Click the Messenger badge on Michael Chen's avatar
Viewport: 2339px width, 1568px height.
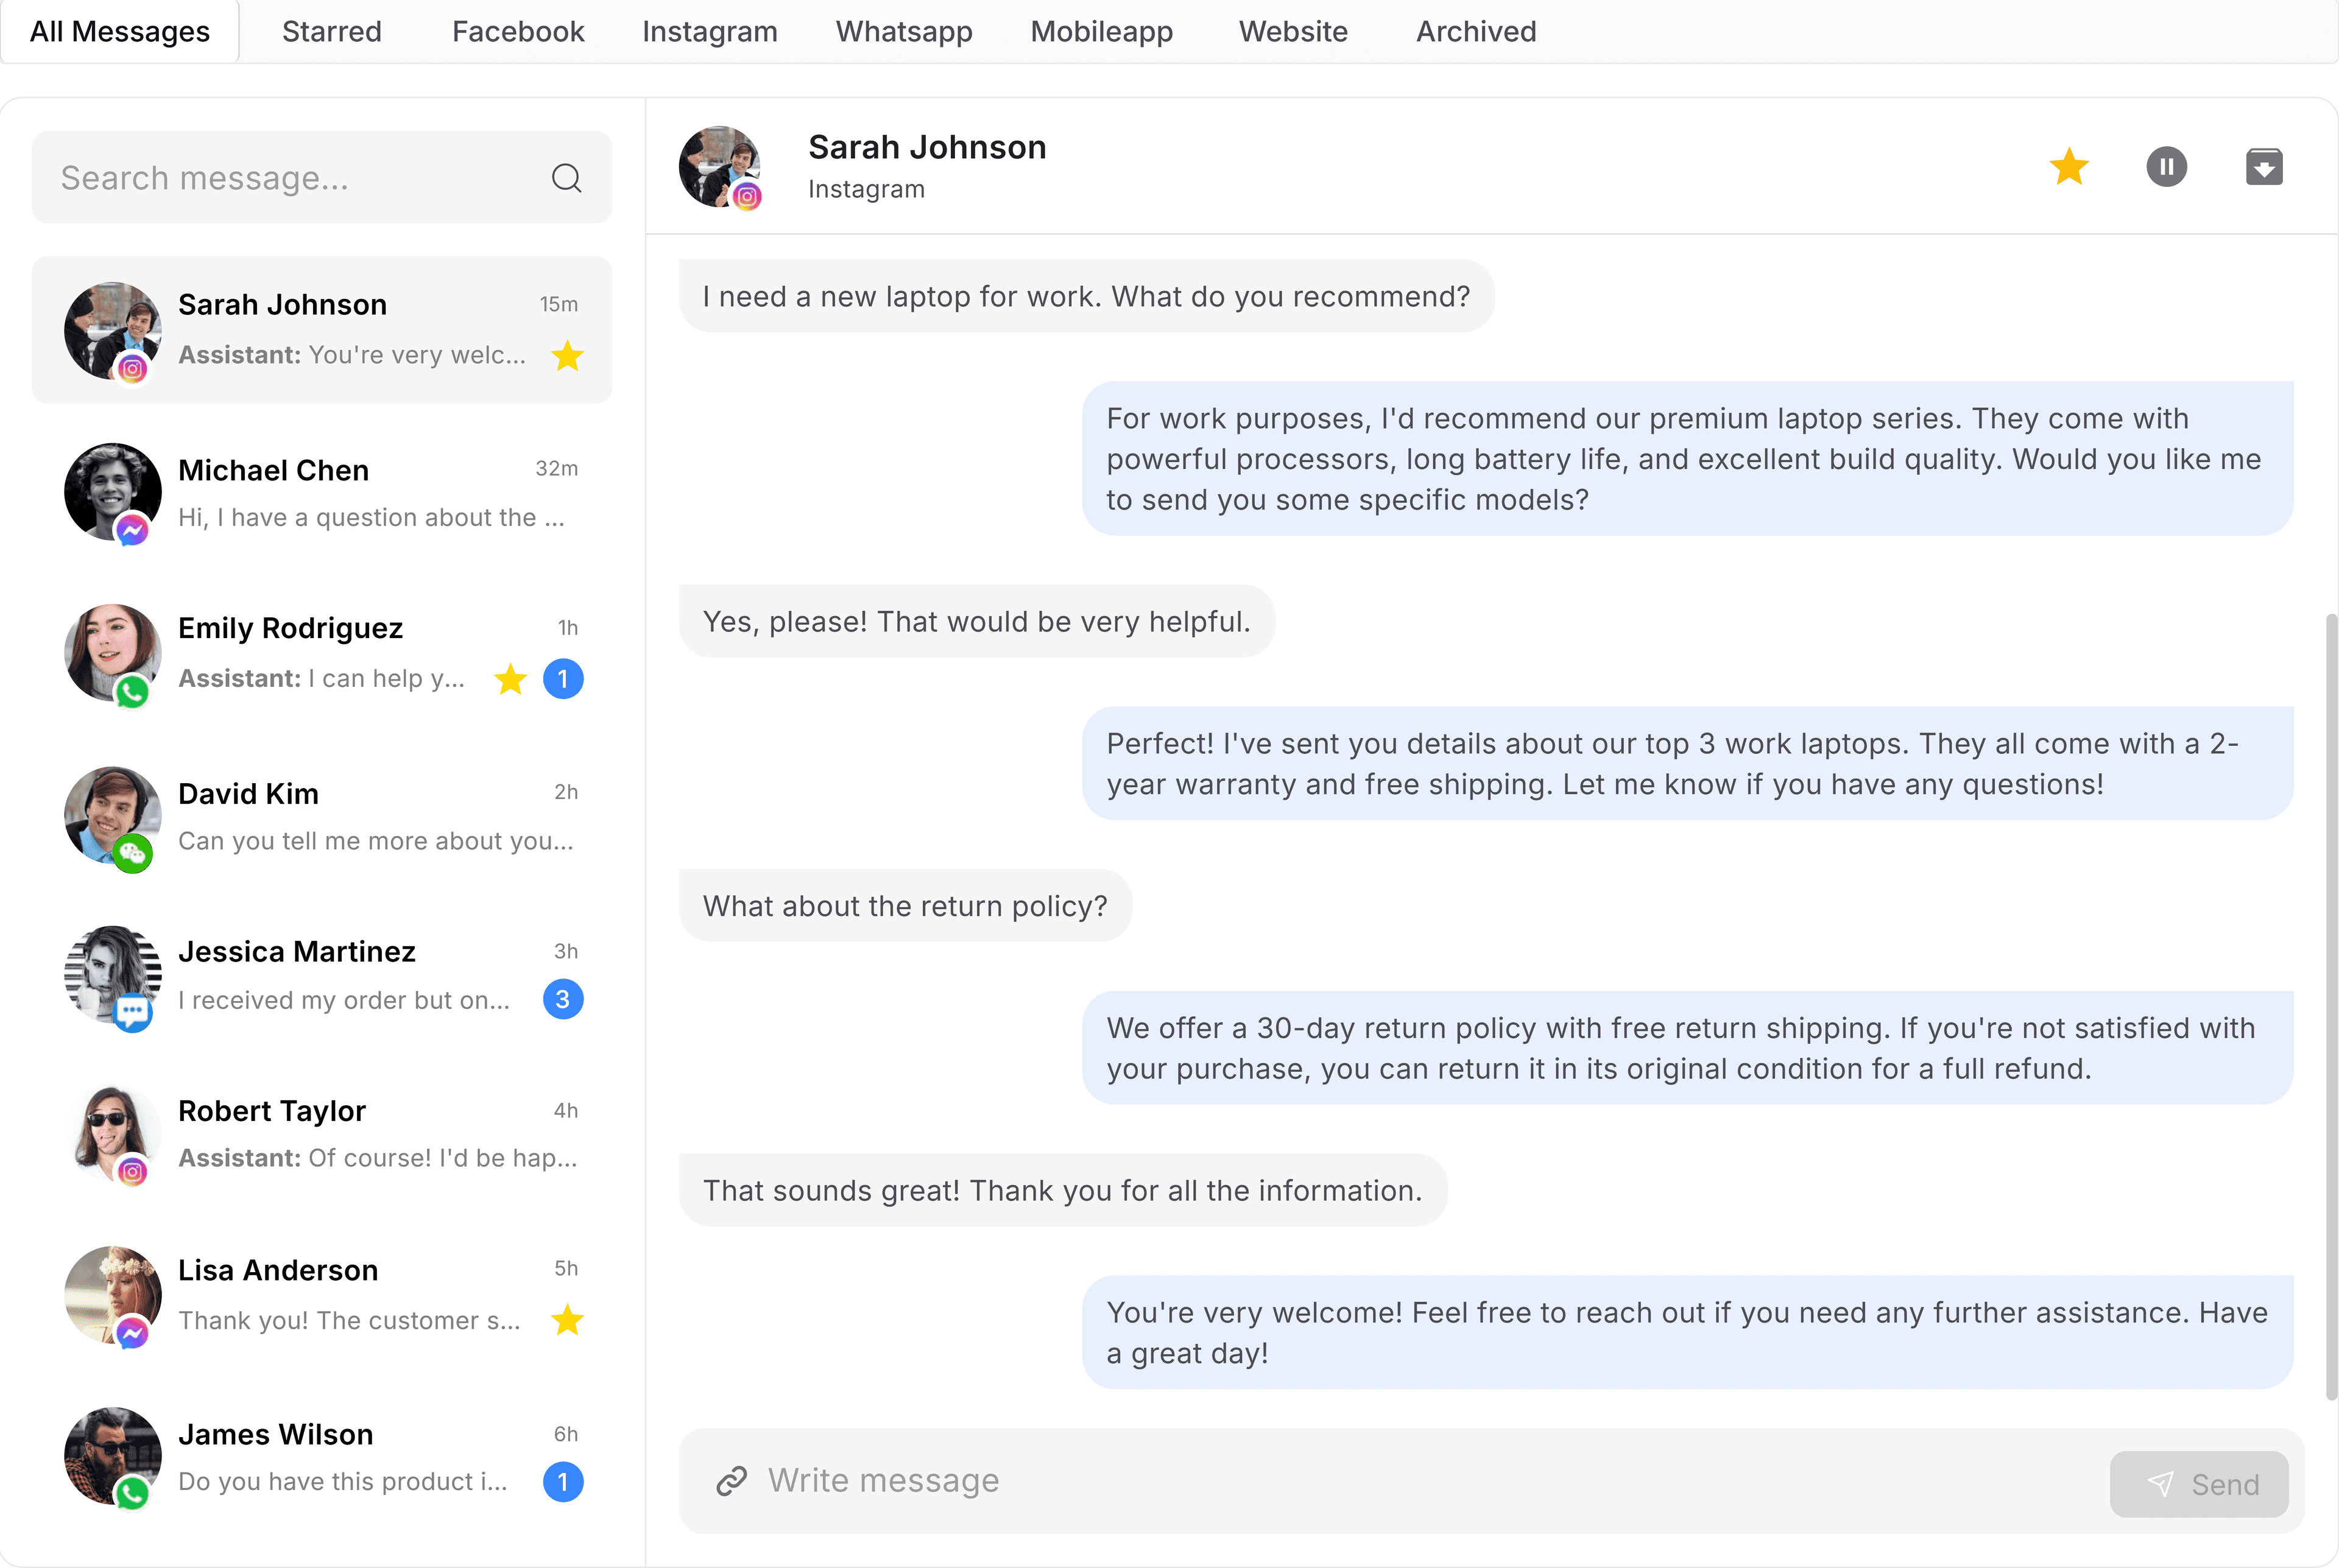click(x=133, y=531)
